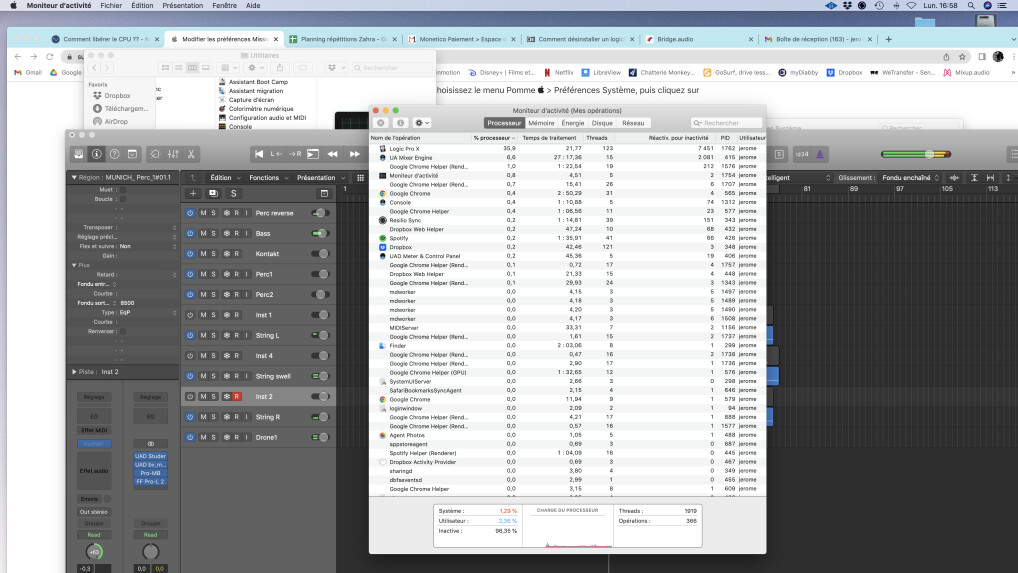The image size is (1018, 573).
Task: Collapse the Région MUNICH_Perc disclosure triangle
Action: 74,177
